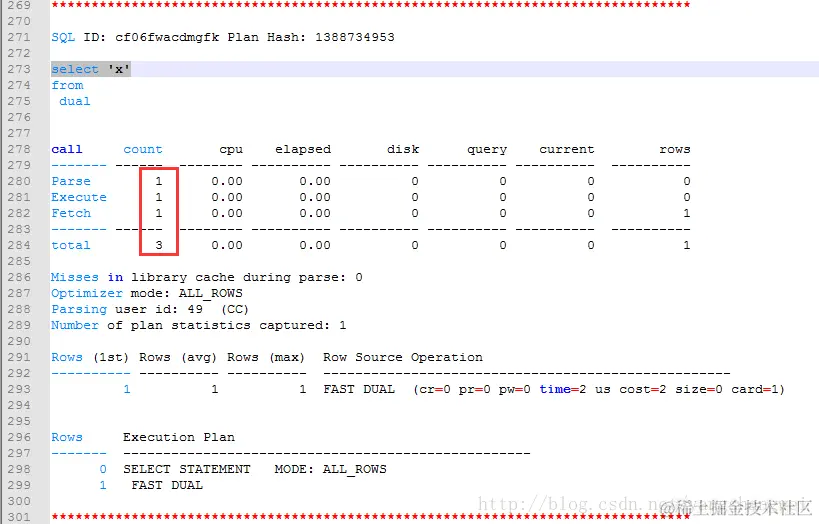Click the Rows (1st) header
This screenshot has width=819, height=524.
click(90, 357)
